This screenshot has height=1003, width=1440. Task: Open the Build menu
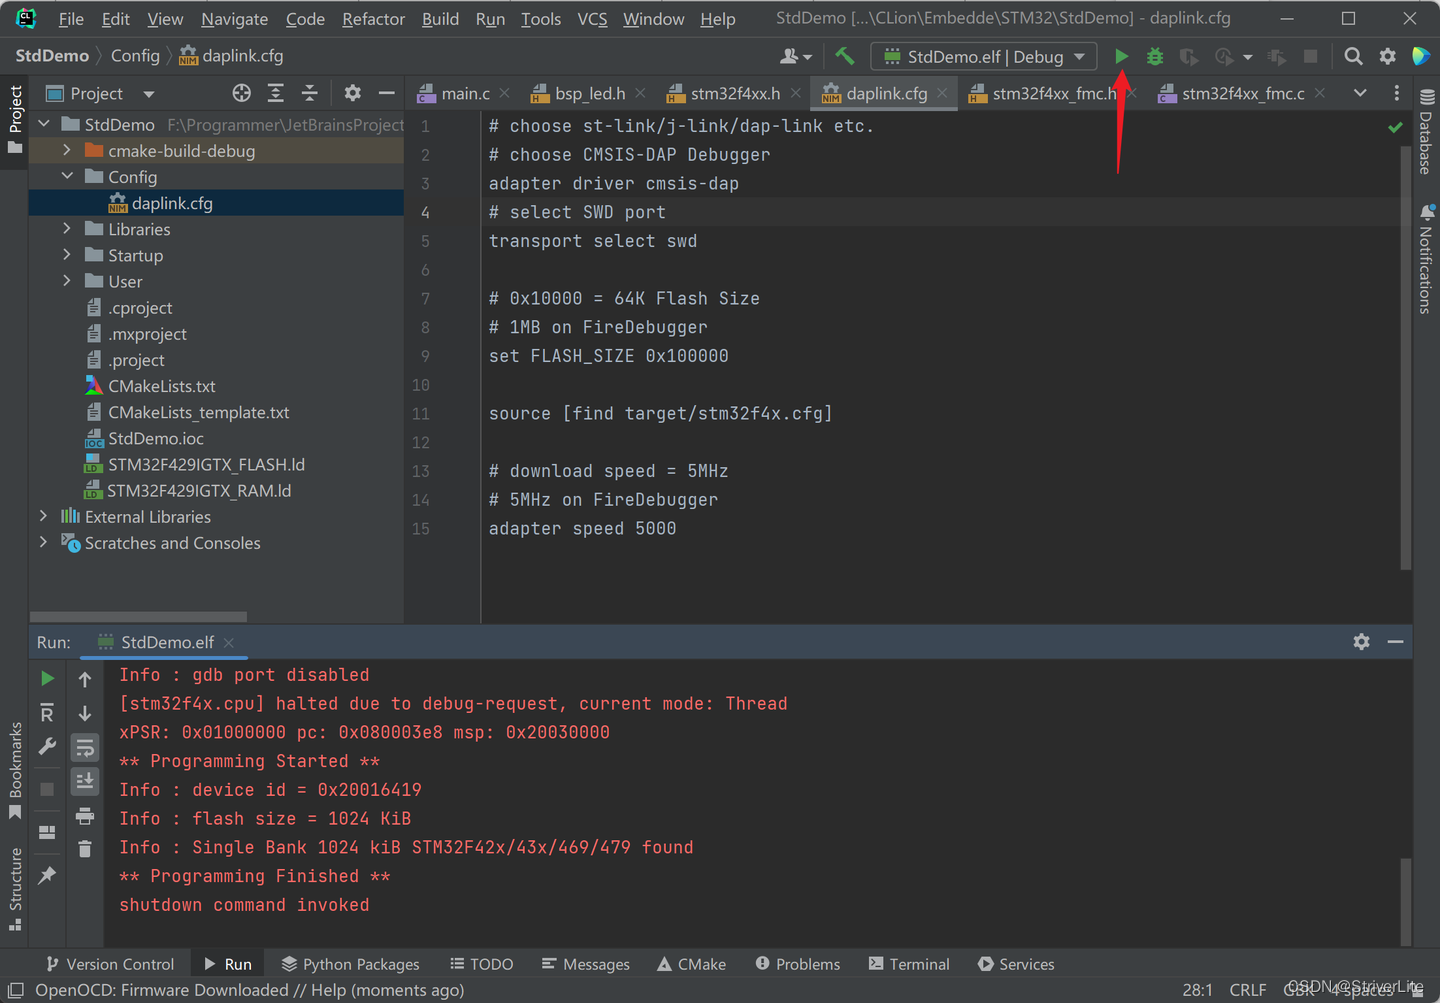[x=440, y=19]
